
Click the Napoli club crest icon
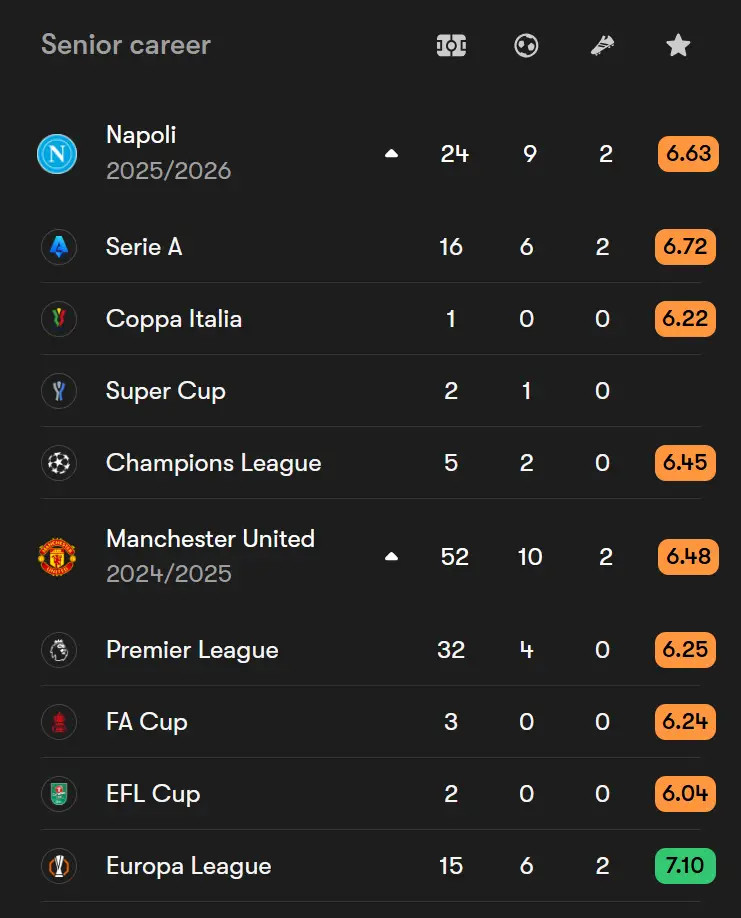pyautogui.click(x=57, y=154)
